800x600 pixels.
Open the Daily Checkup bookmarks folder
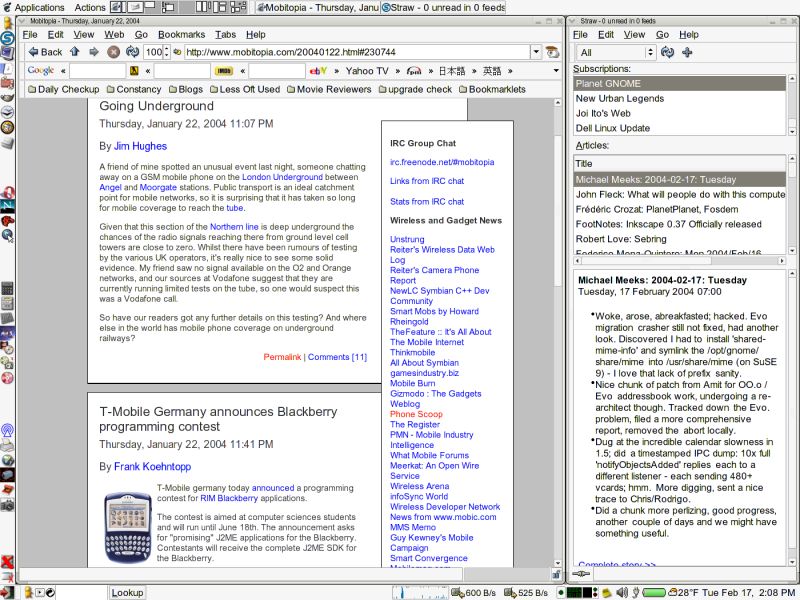[64, 89]
